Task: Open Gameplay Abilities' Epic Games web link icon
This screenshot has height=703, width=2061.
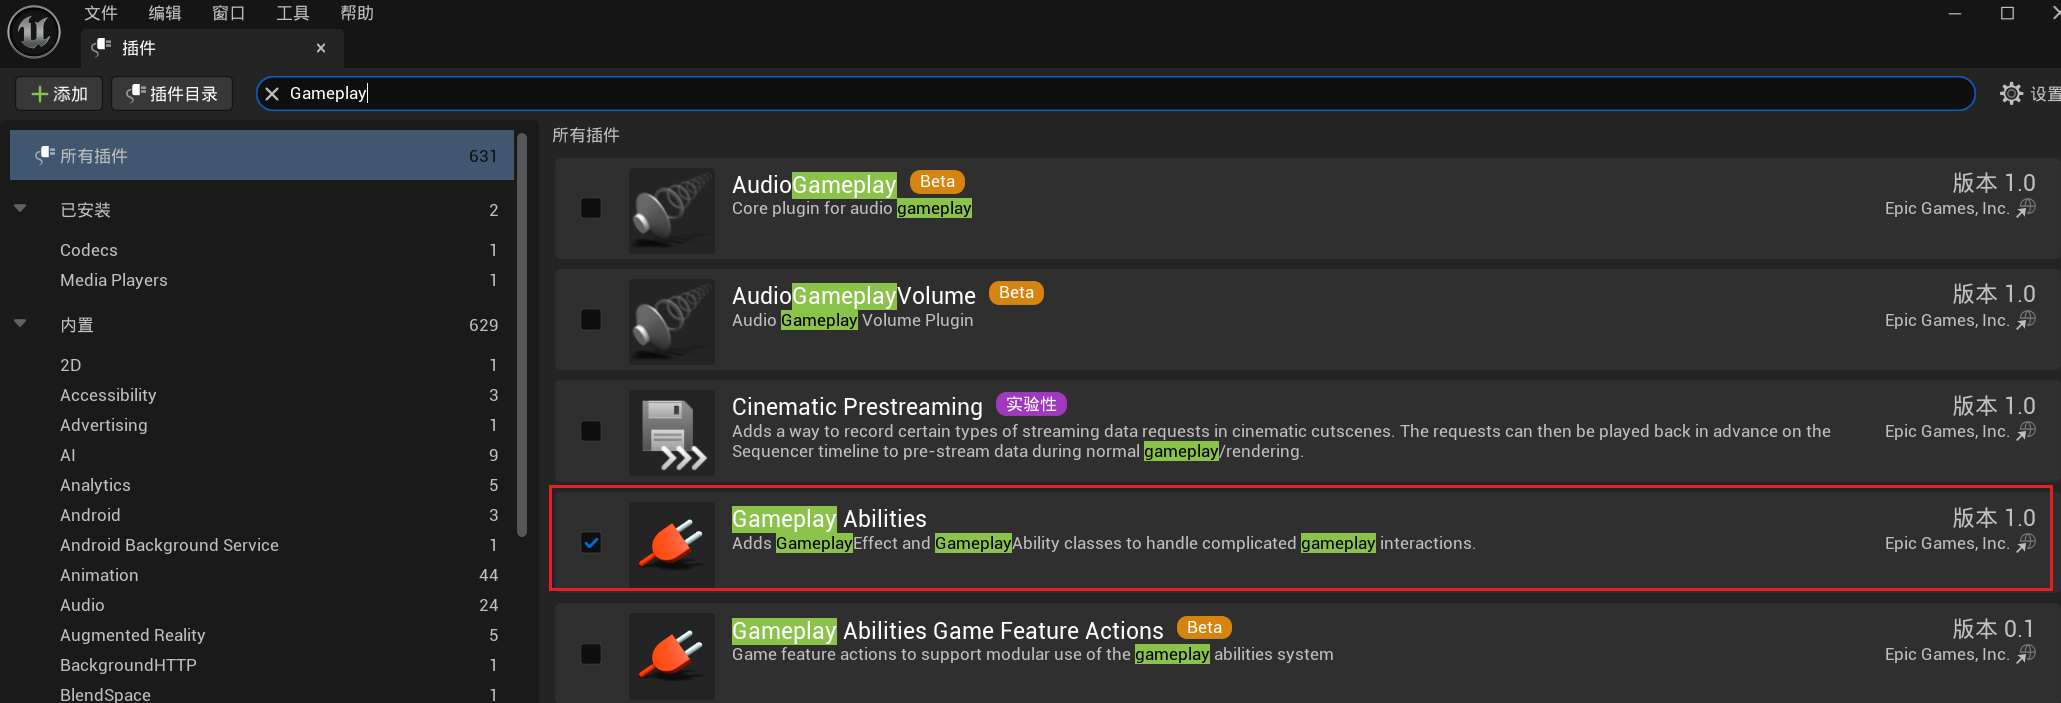Action: 2026,543
